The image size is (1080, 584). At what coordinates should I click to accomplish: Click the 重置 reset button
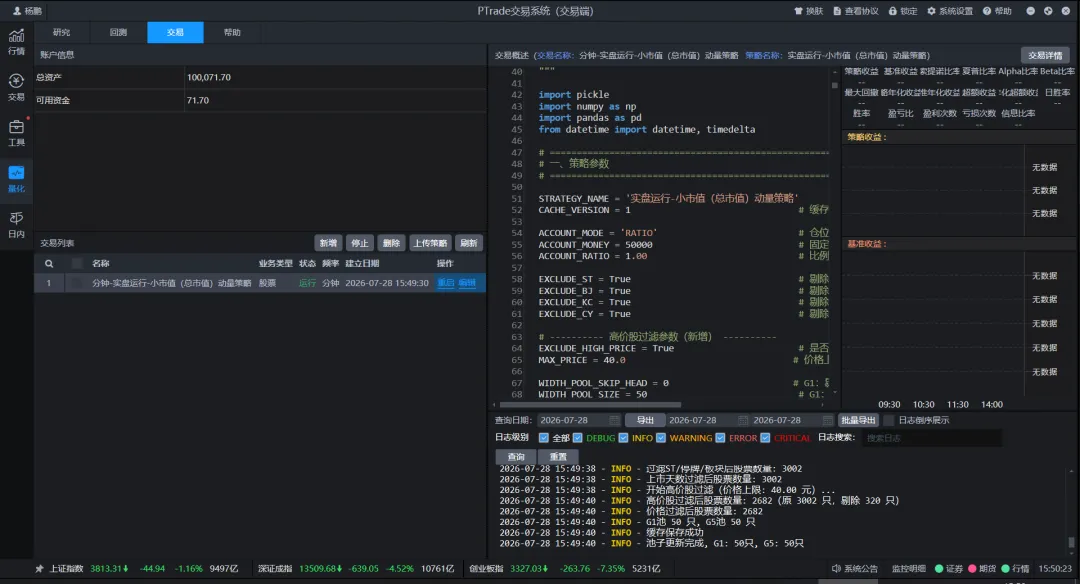[x=558, y=457]
